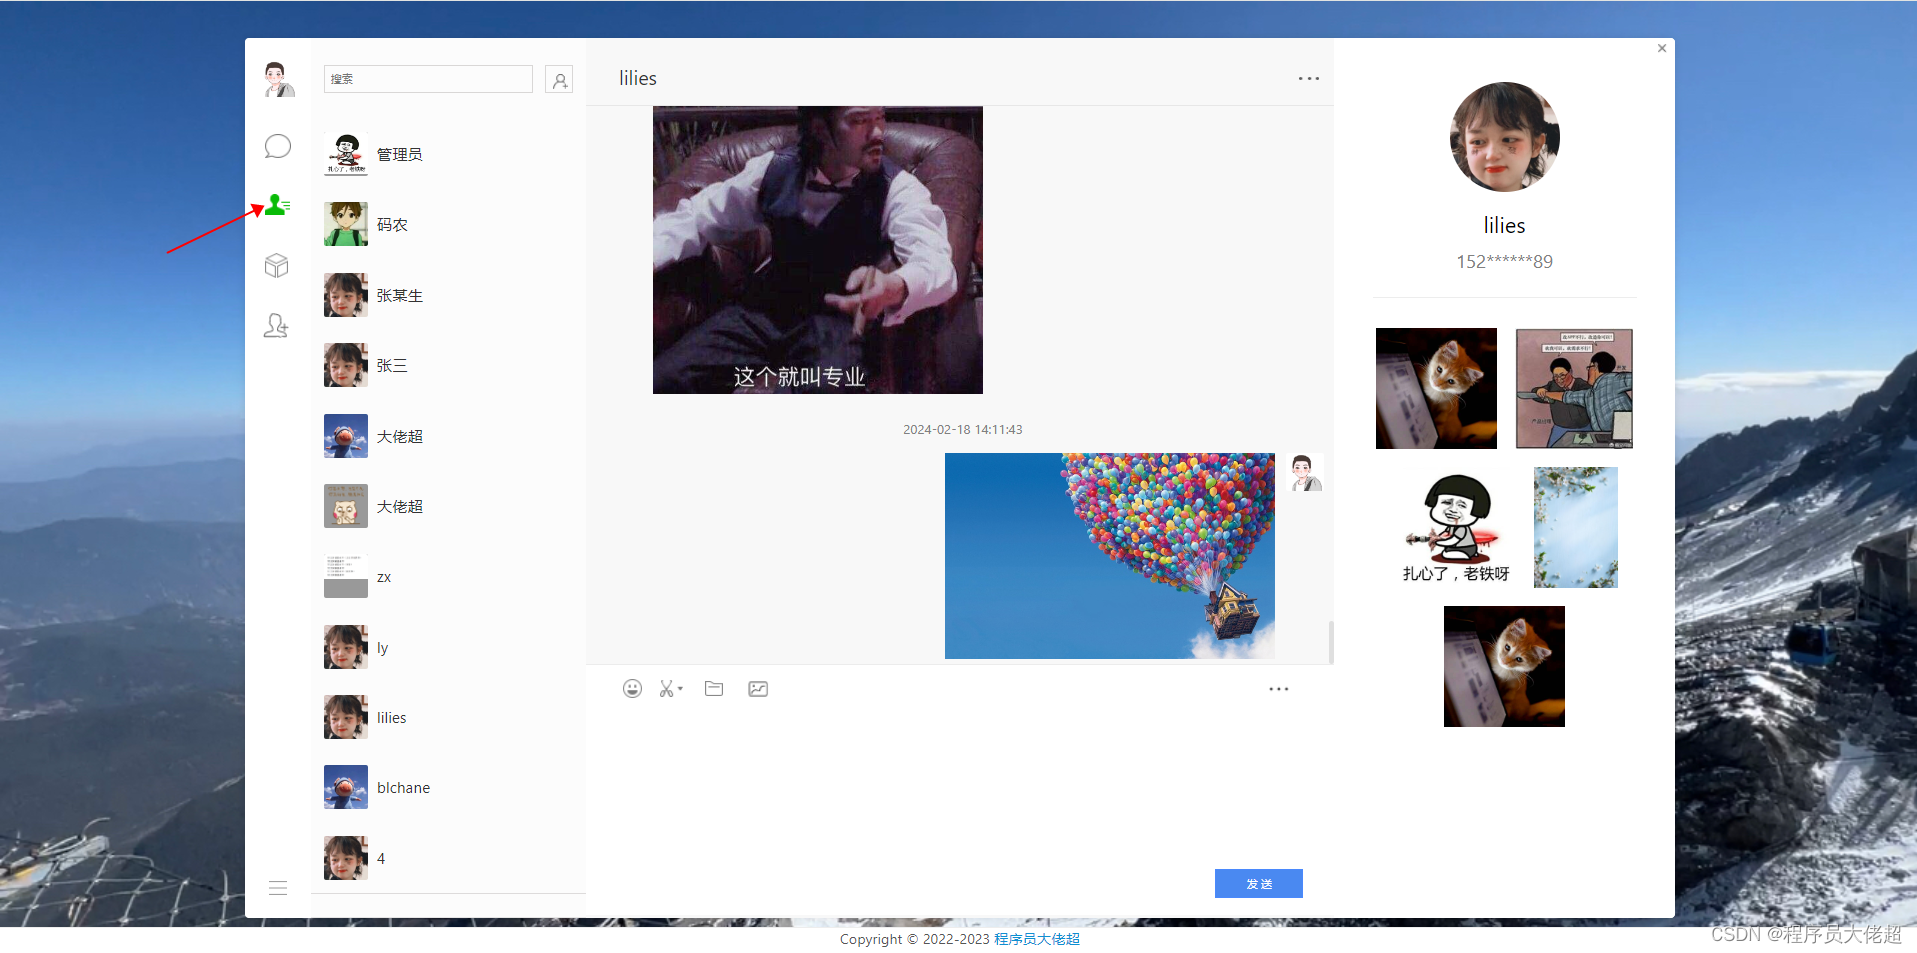This screenshot has height=953, width=1917.
Task: Click 管理员's avatar in contact list
Action: (x=346, y=154)
